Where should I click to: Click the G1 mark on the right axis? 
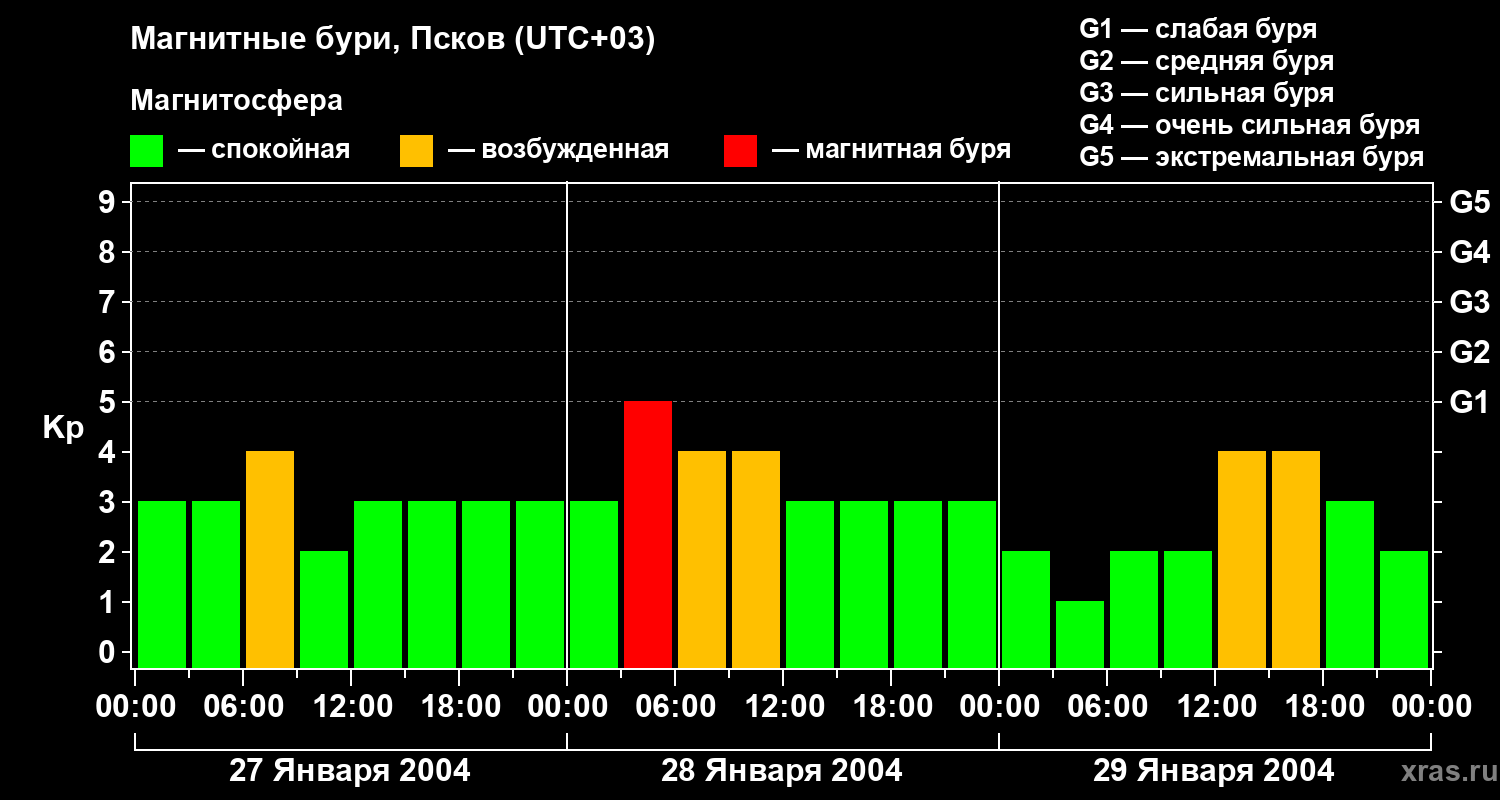tap(1469, 402)
